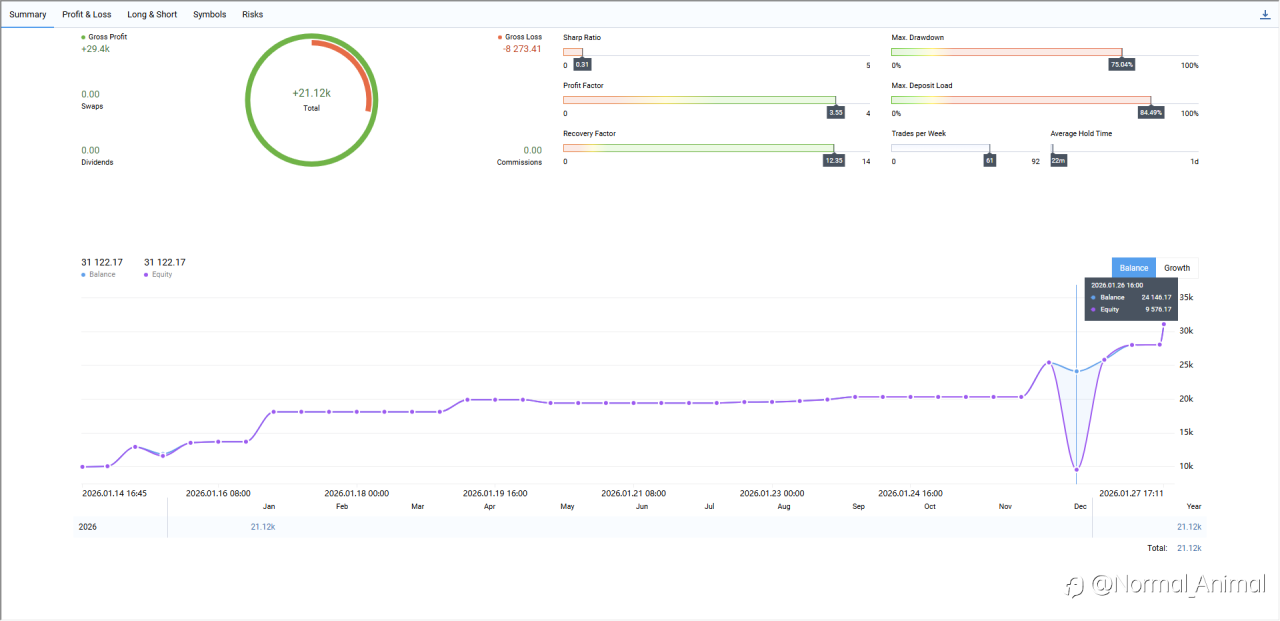Click the Max. Drawdown 75.04% marker
Viewport: 1280px width, 621px height.
click(x=1122, y=64)
